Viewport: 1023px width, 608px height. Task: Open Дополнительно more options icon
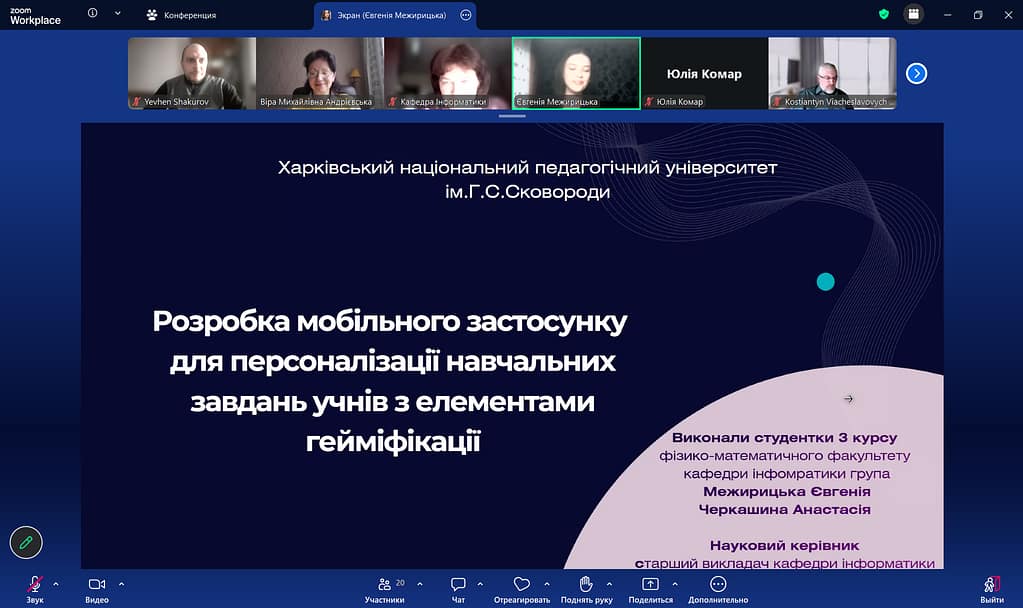pos(717,584)
